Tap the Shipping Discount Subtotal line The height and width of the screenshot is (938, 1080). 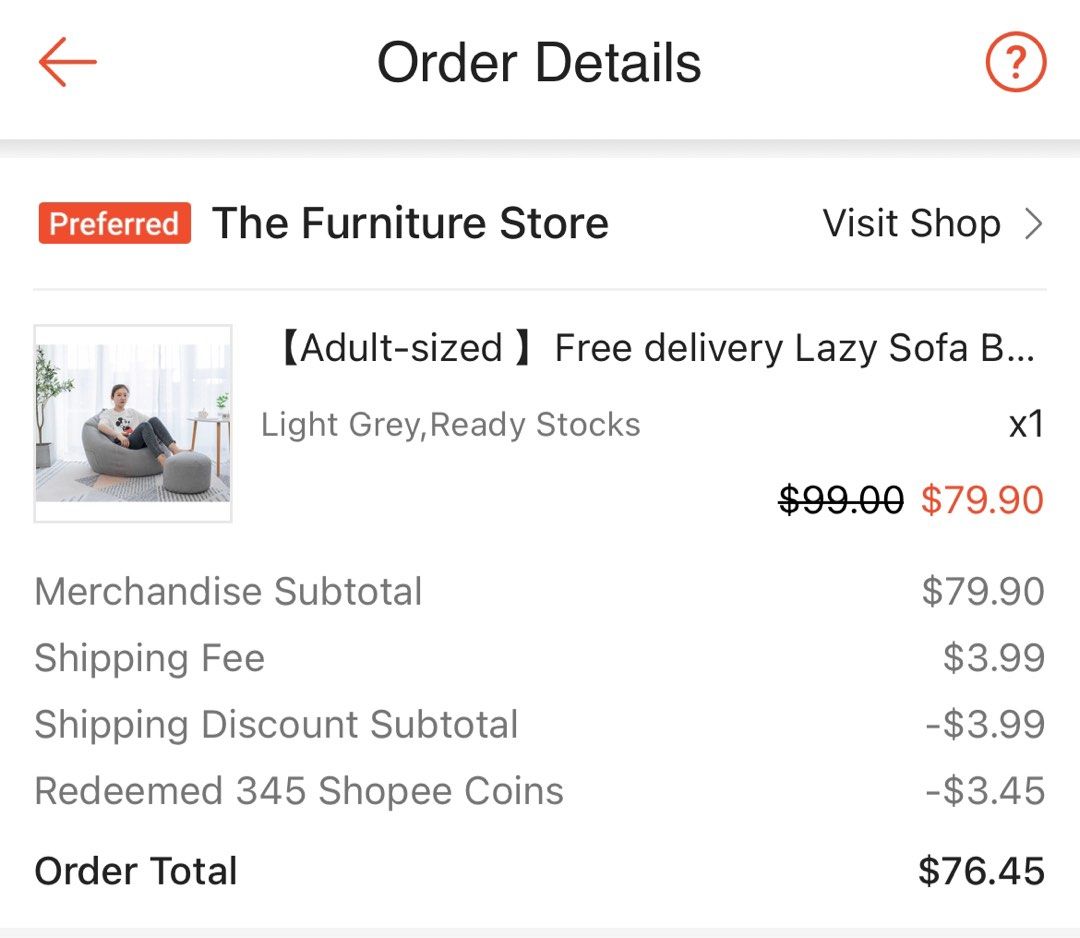(x=276, y=723)
